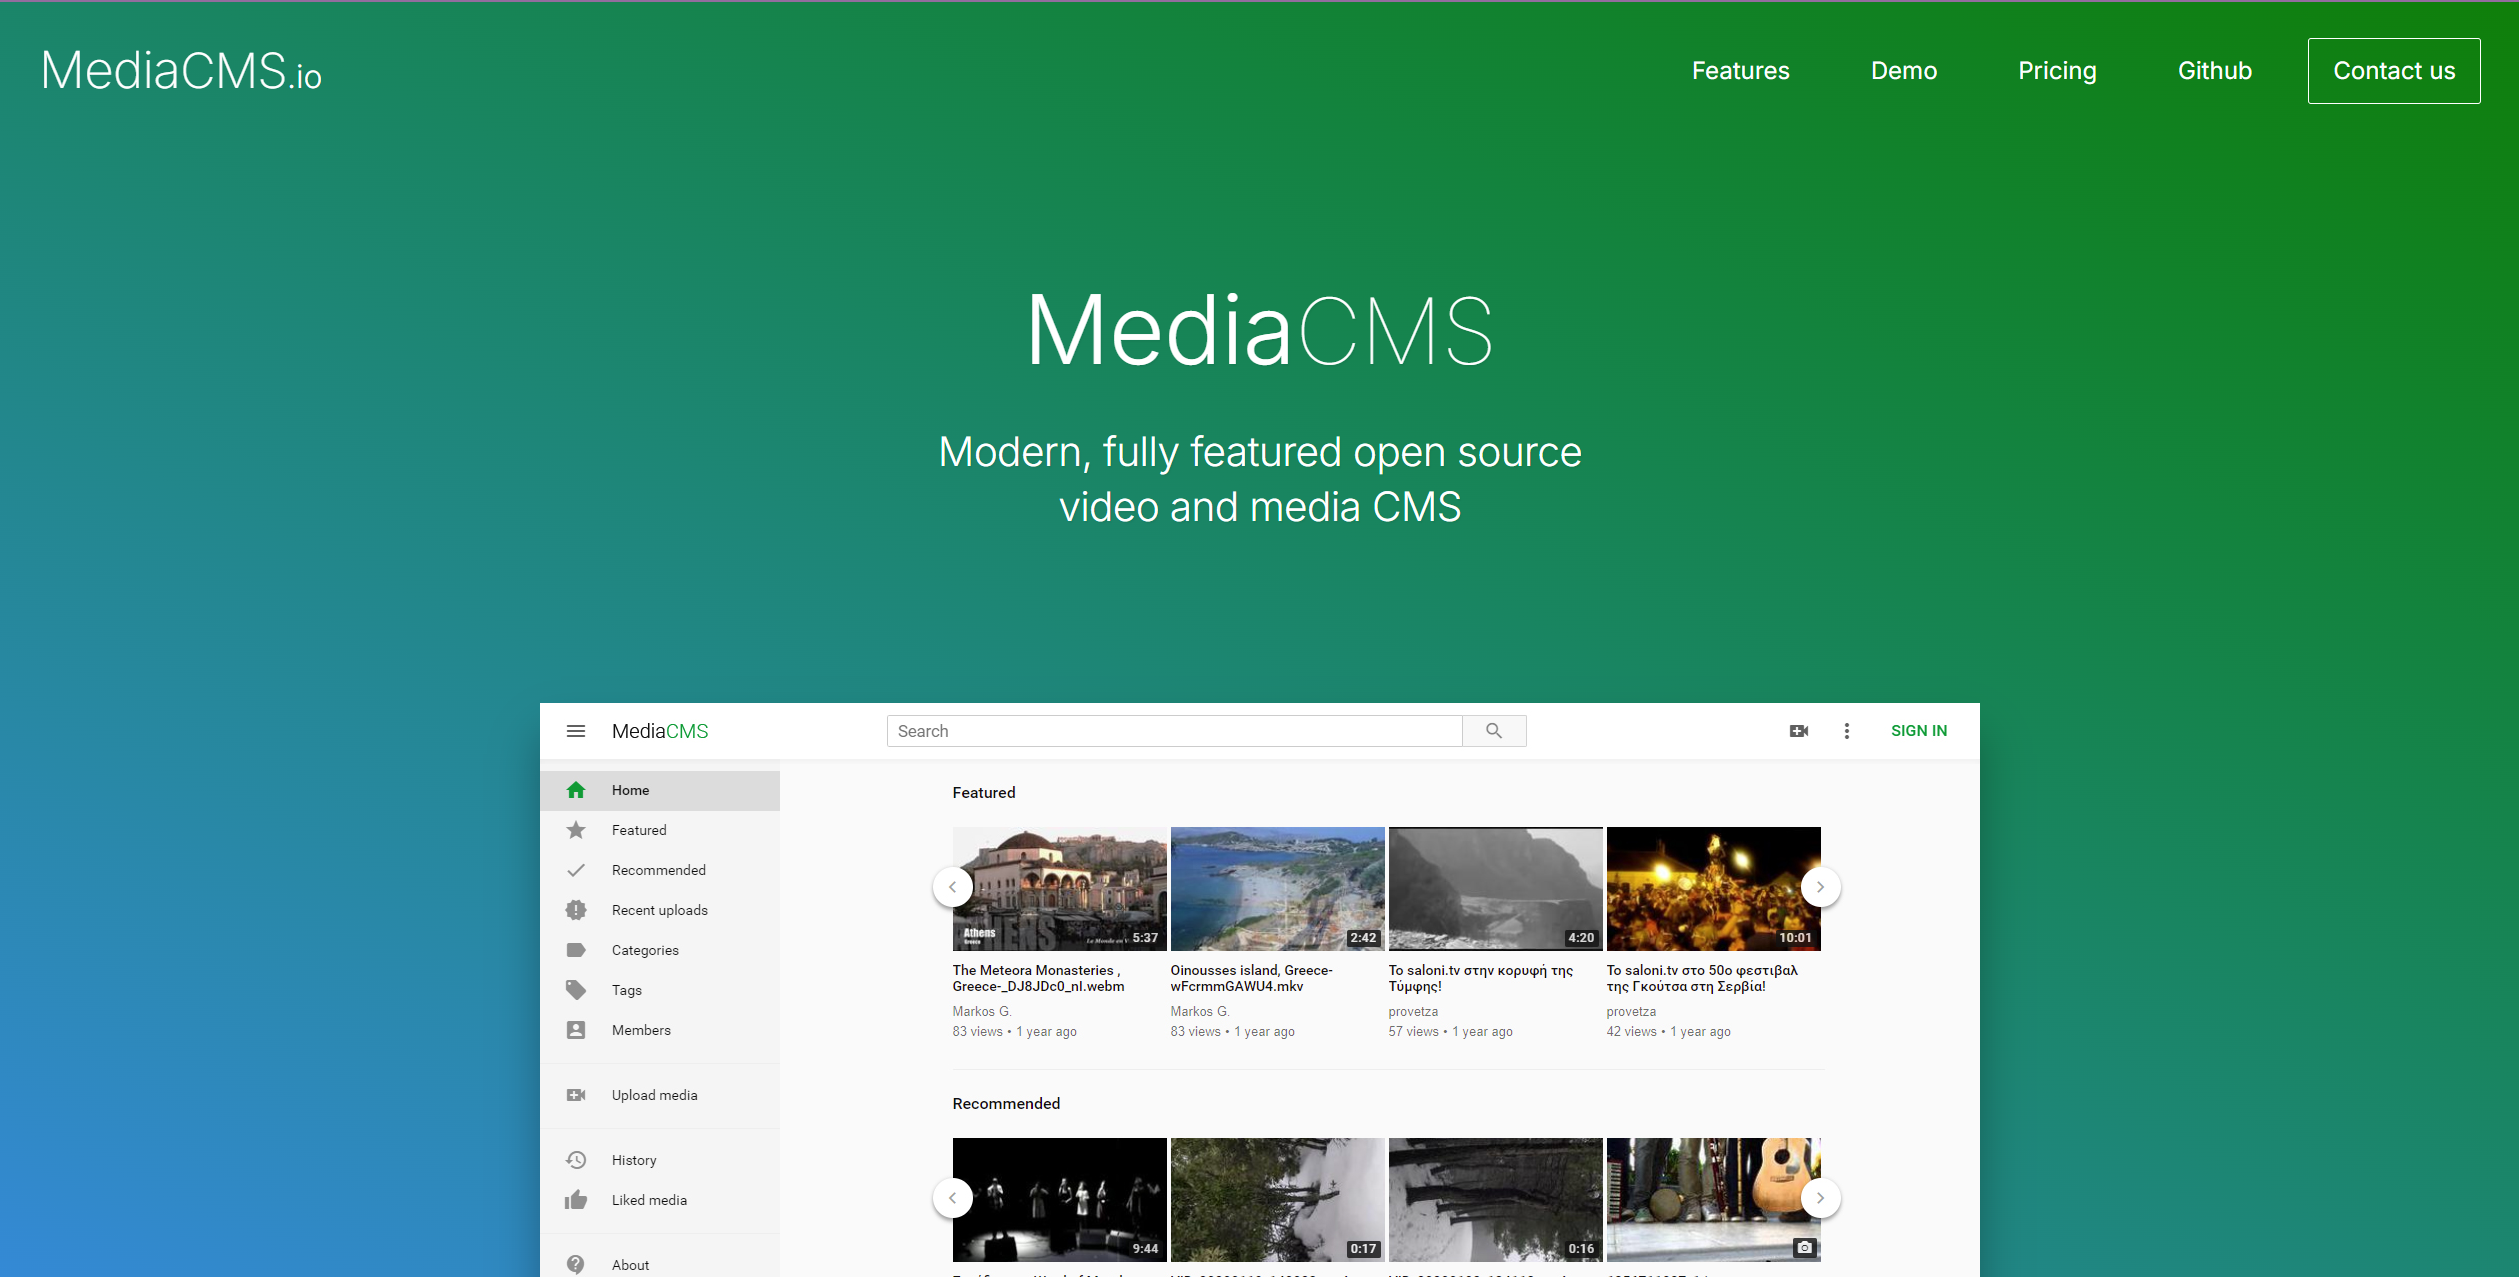The image size is (2519, 1277).
Task: Open the Recommended thumbnail with 0:17 duration
Action: [x=1277, y=1199]
